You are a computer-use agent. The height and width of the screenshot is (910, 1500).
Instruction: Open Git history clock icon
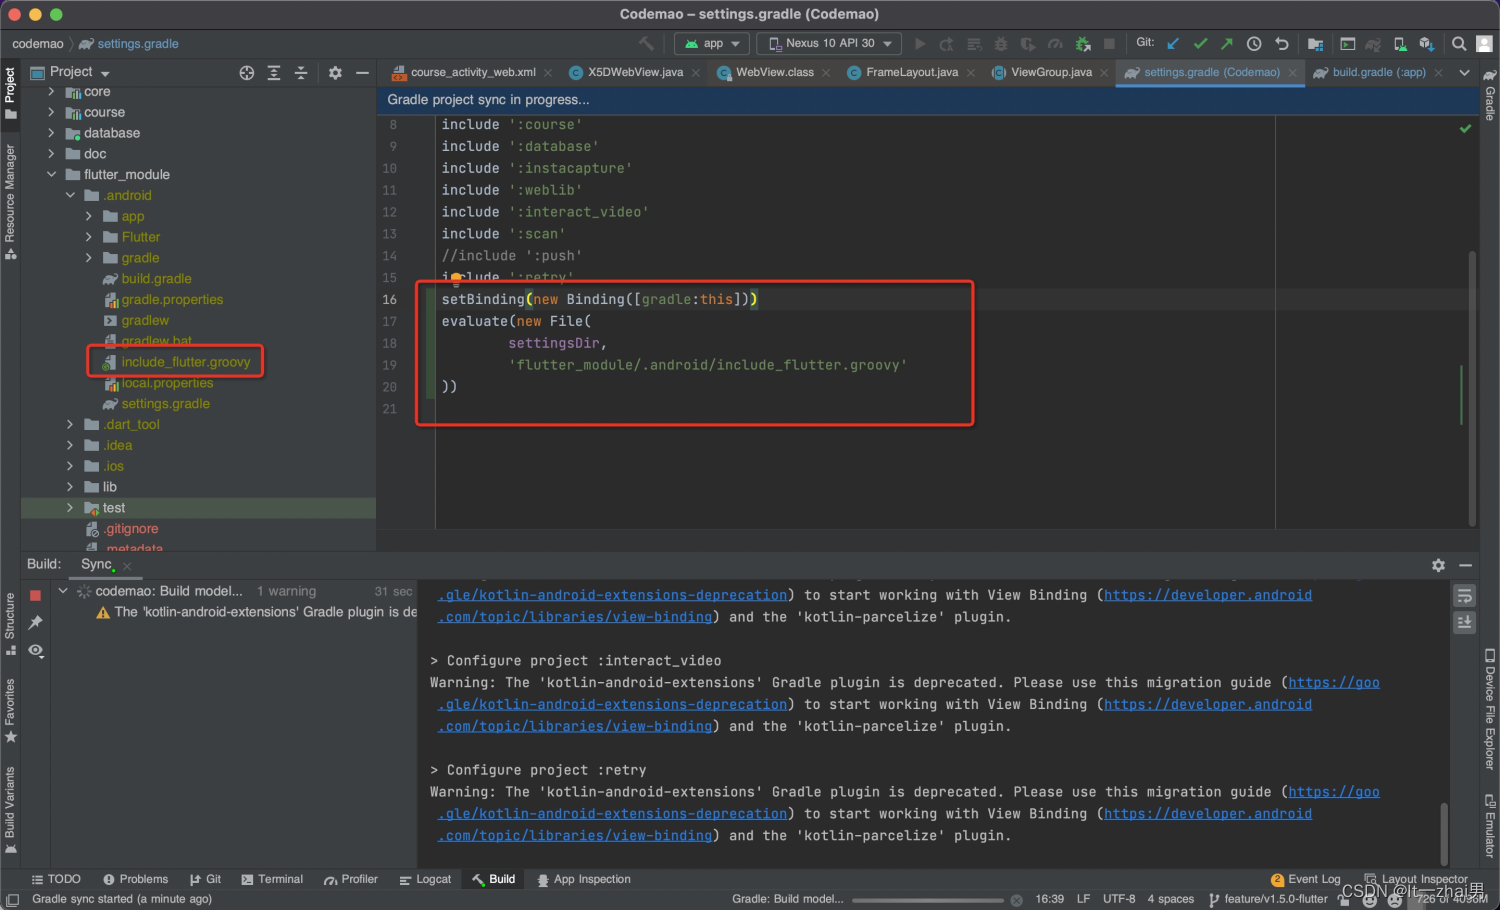pos(1254,44)
